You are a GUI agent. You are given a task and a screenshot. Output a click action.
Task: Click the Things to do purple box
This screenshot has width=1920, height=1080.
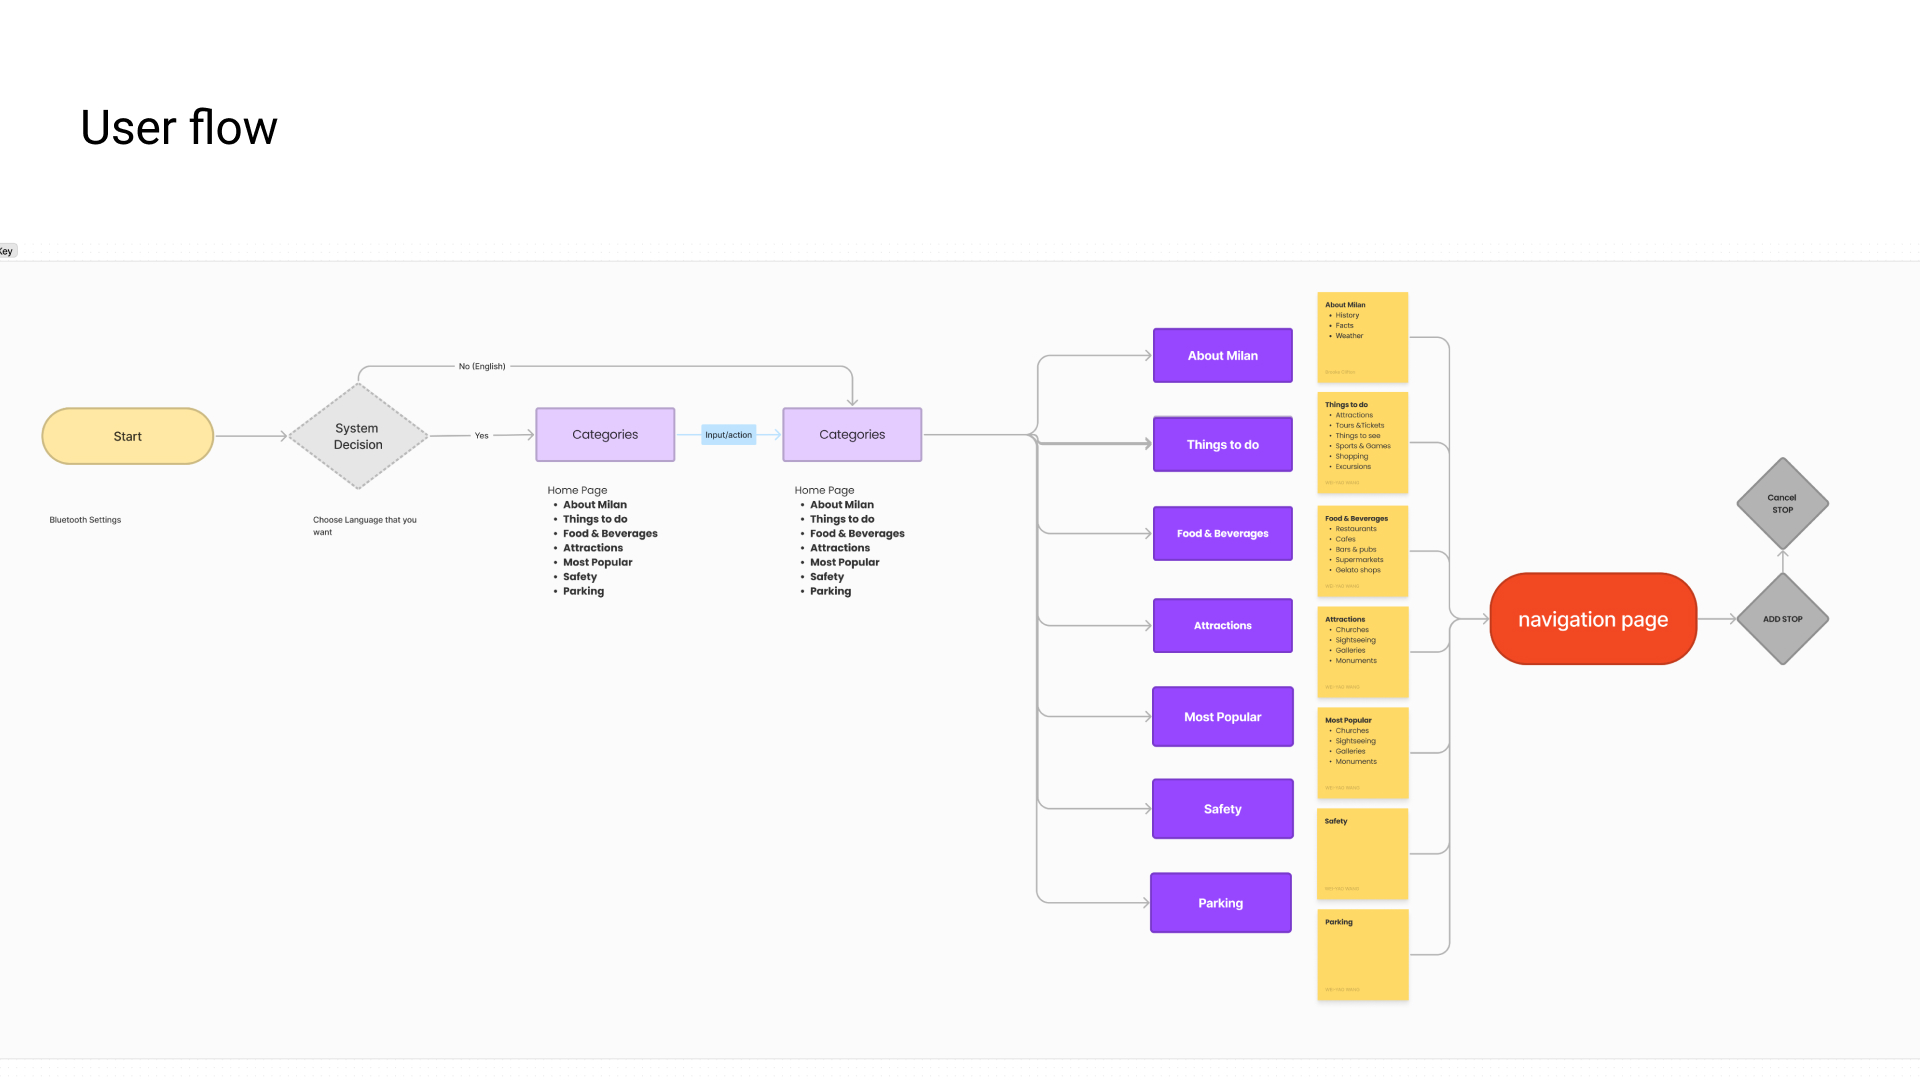coord(1222,444)
